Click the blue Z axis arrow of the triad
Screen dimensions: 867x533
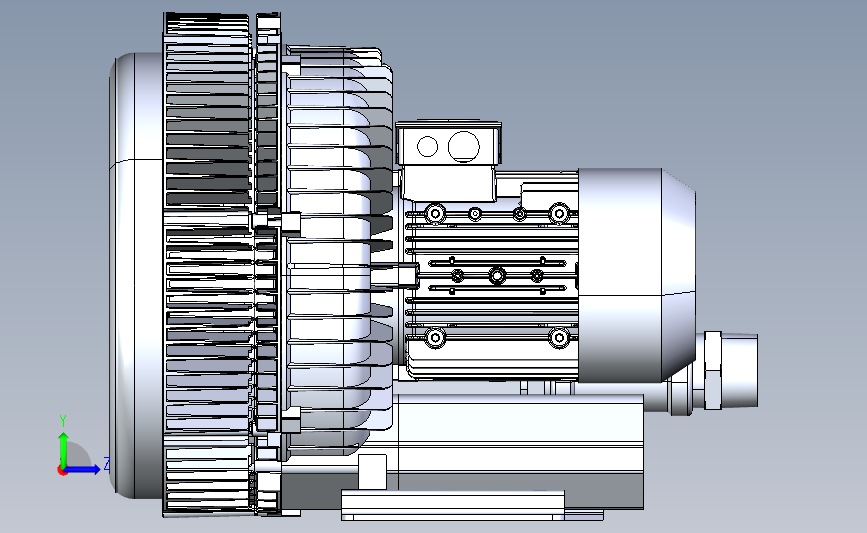pyautogui.click(x=84, y=469)
